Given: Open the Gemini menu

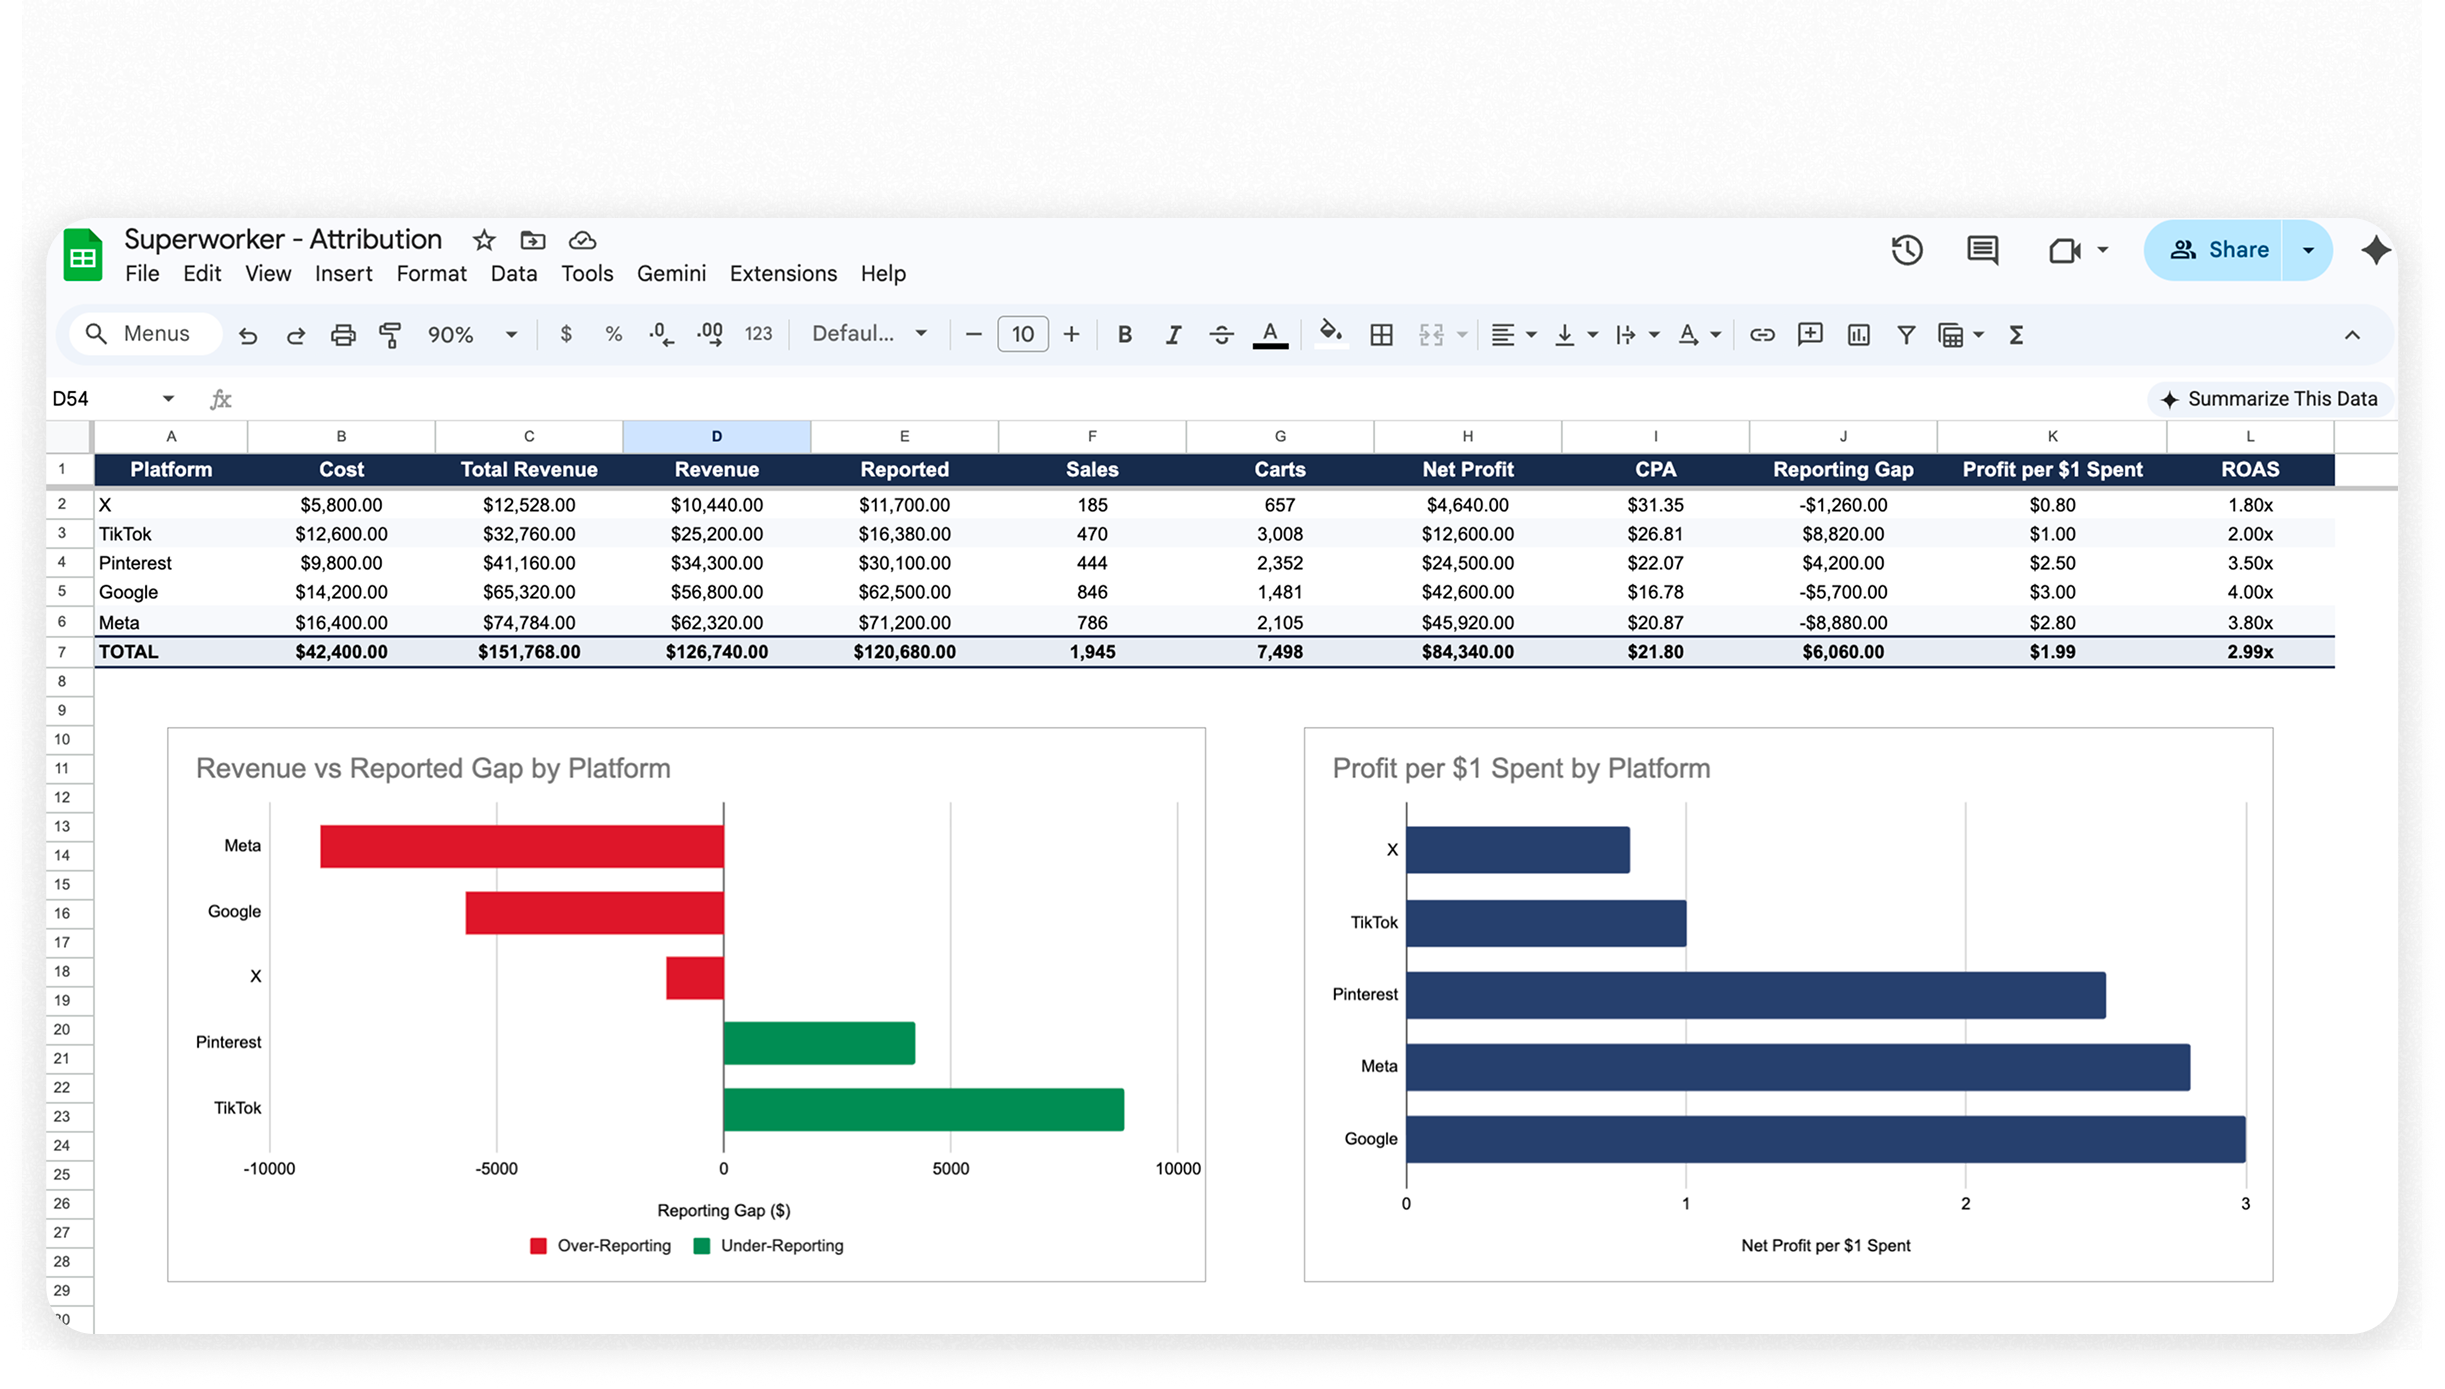Looking at the screenshot, I should [x=671, y=274].
